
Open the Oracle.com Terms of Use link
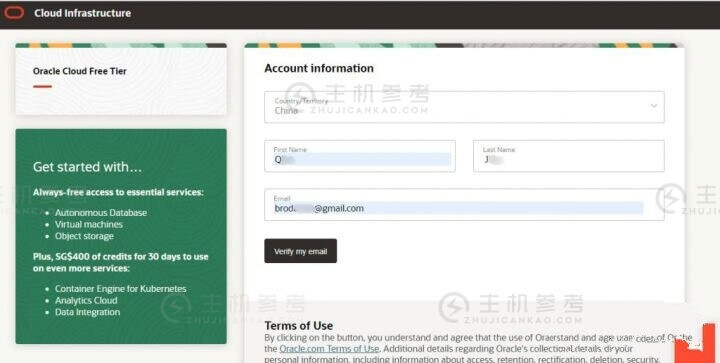[x=329, y=349]
